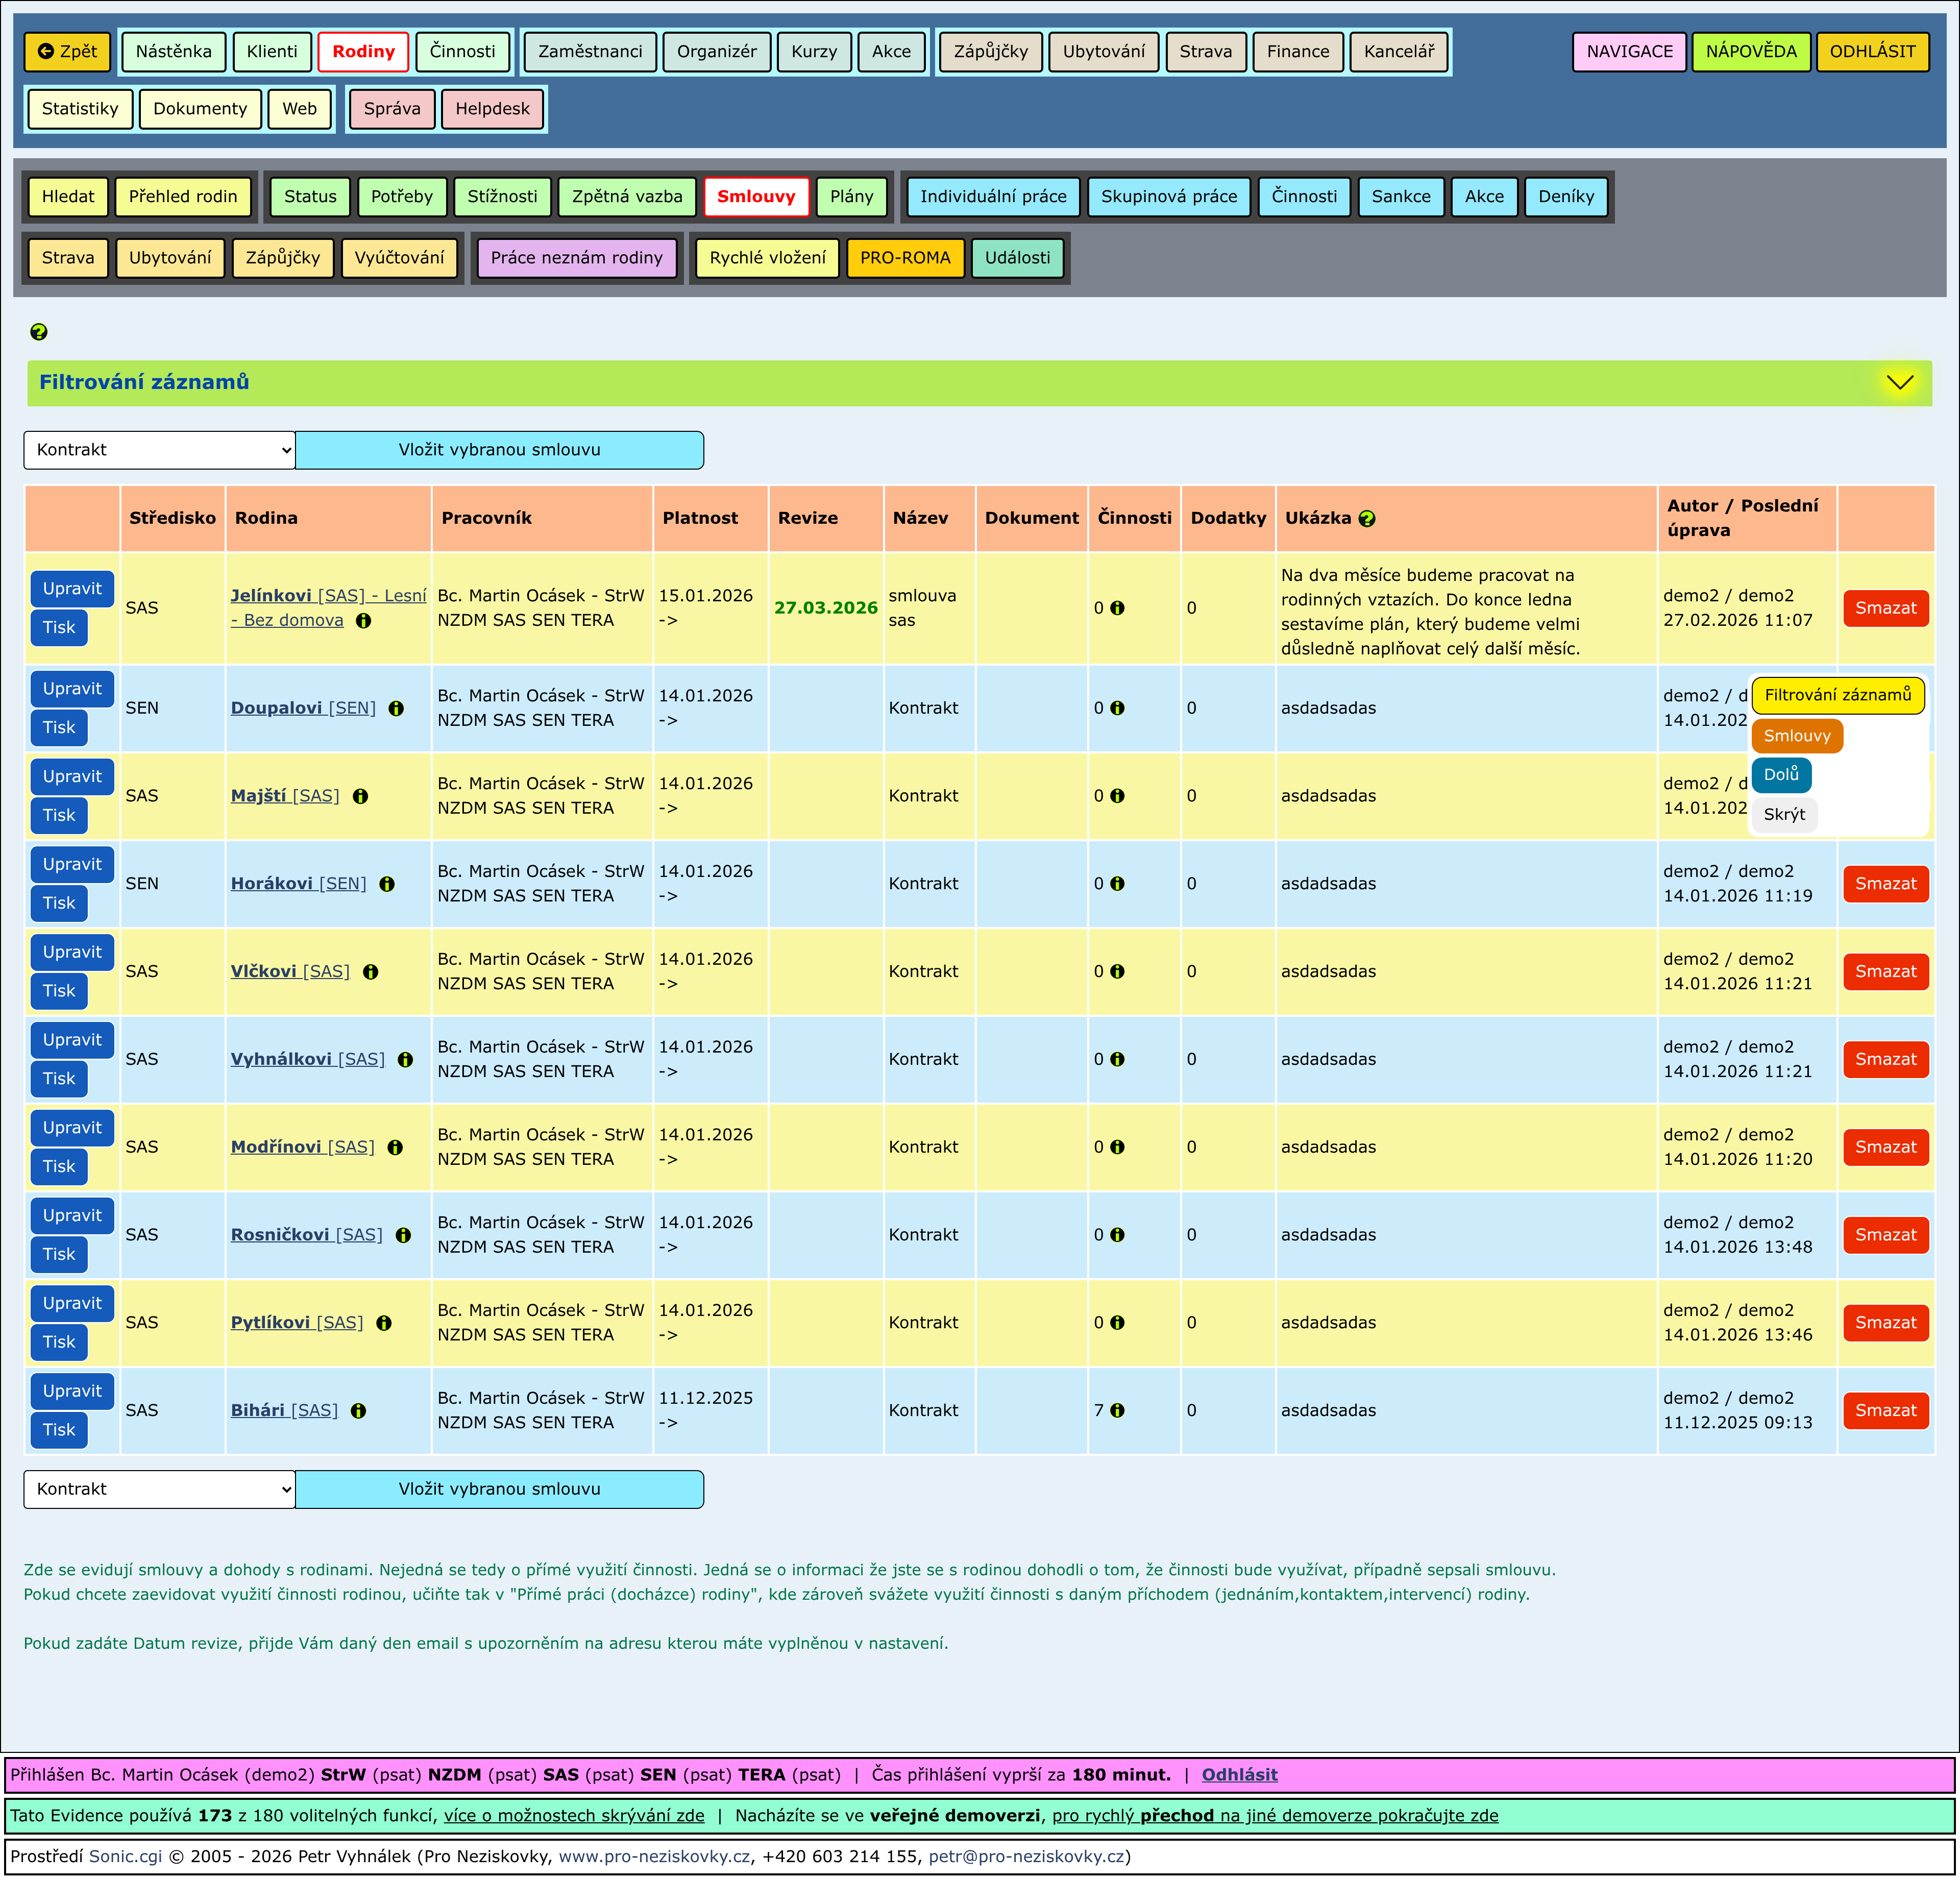Click info icon next to Vyhnálkovi family
The image size is (1960, 1904).
click(405, 1060)
